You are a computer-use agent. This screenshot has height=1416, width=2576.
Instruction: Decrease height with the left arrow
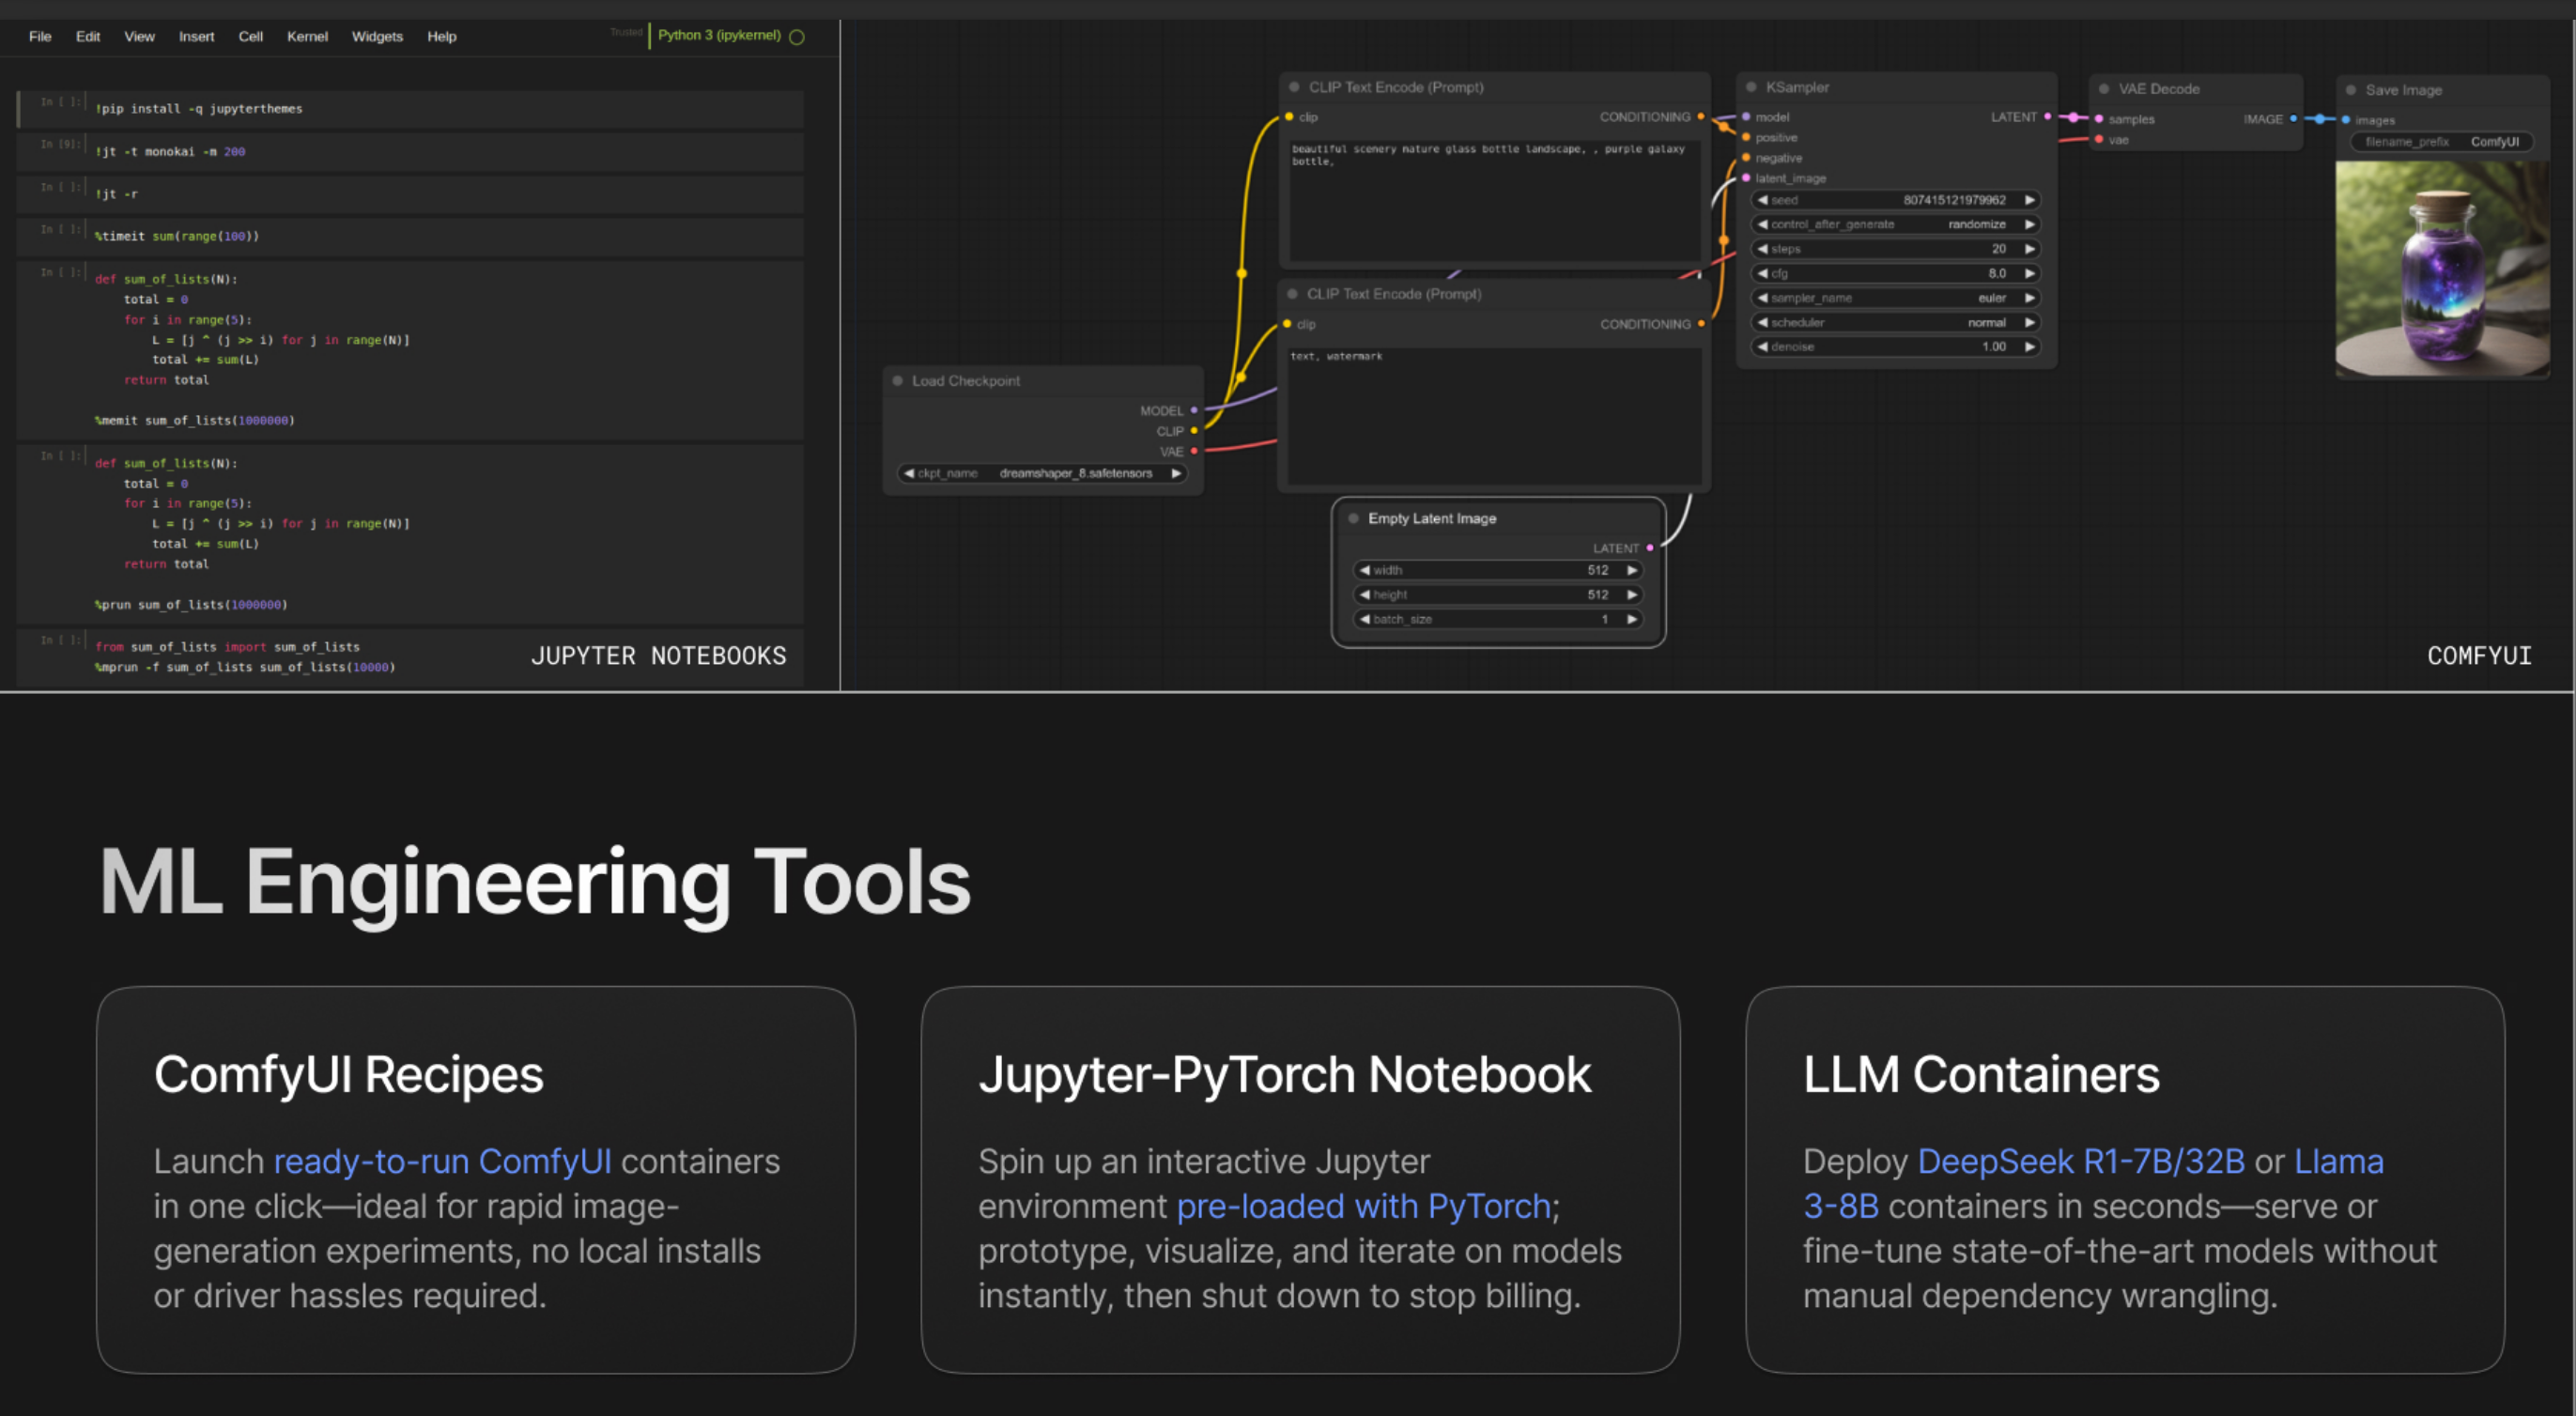[x=1364, y=595]
